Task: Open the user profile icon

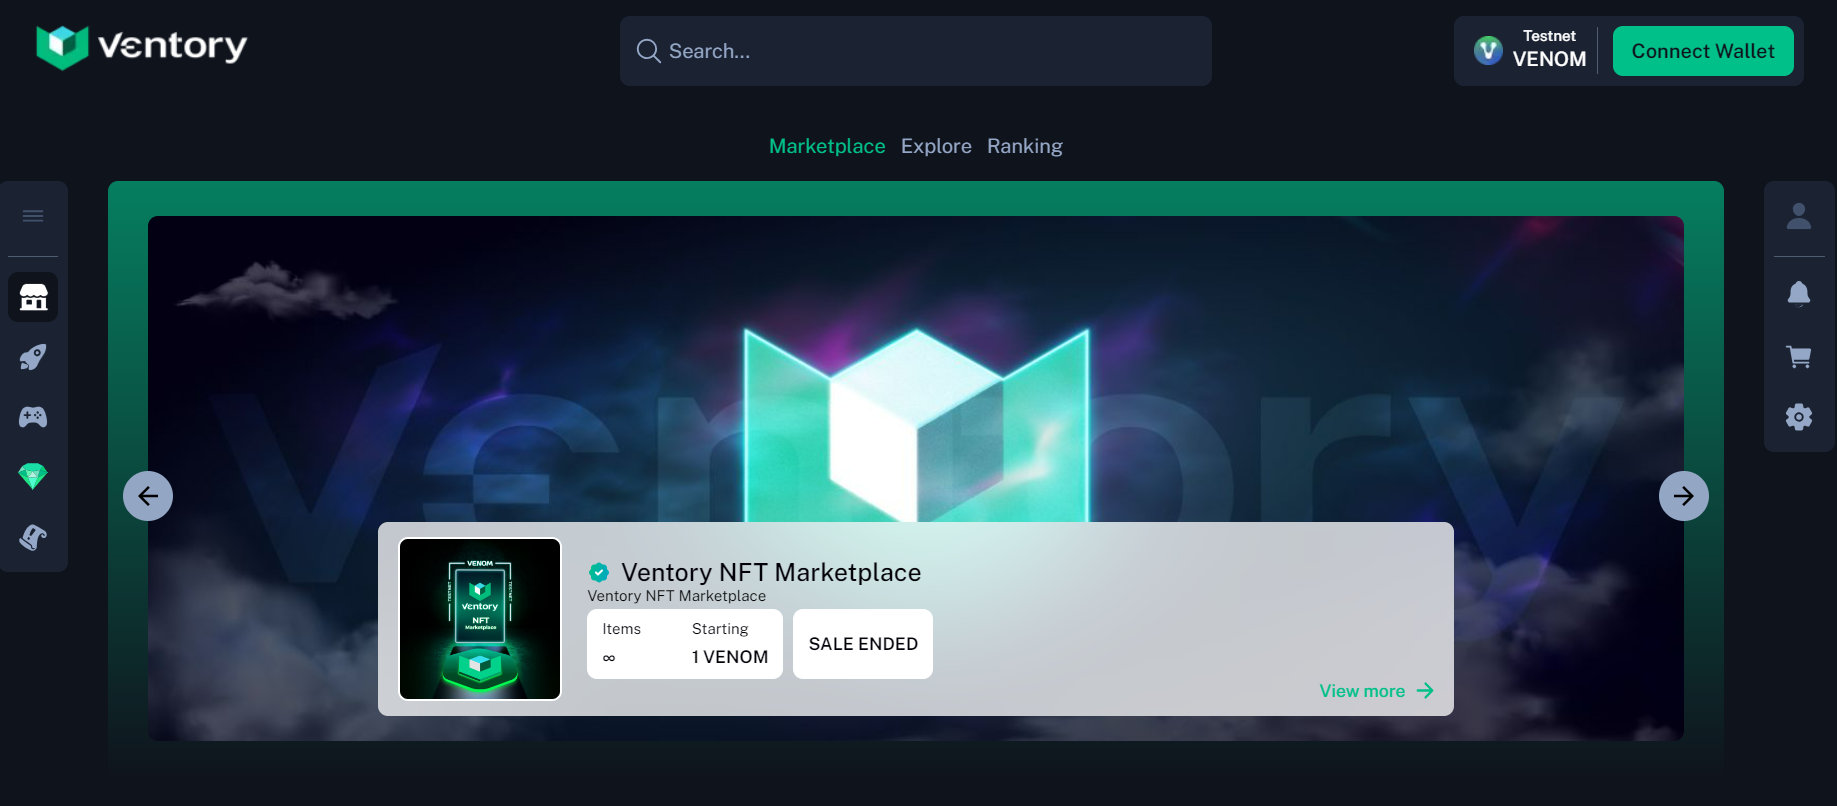Action: click(x=1799, y=216)
